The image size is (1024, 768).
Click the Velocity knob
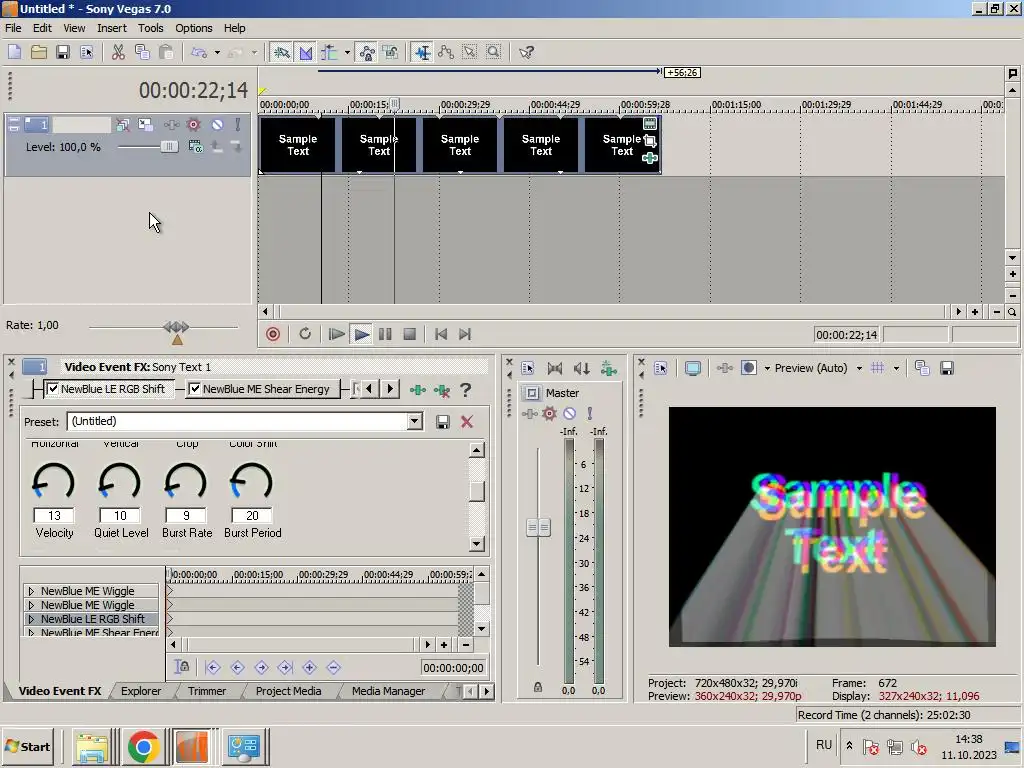click(x=54, y=483)
